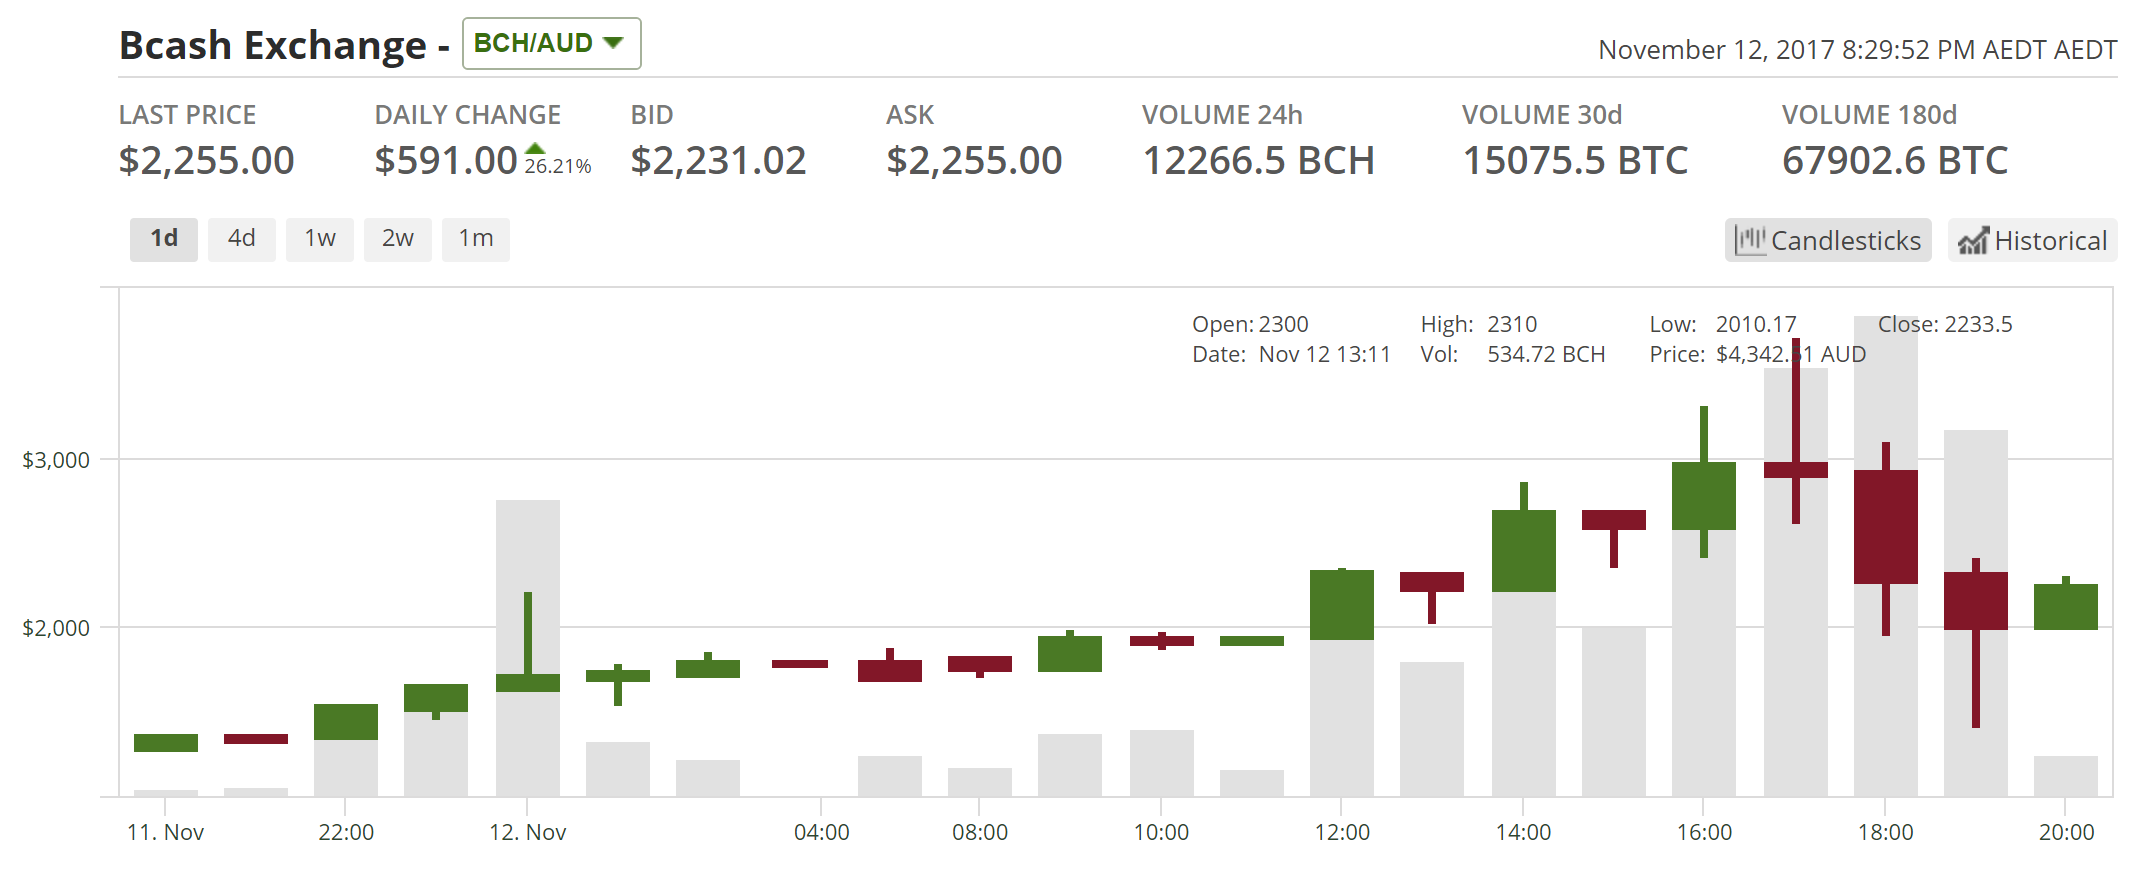Click the last price $2,255.00 value

pos(206,161)
